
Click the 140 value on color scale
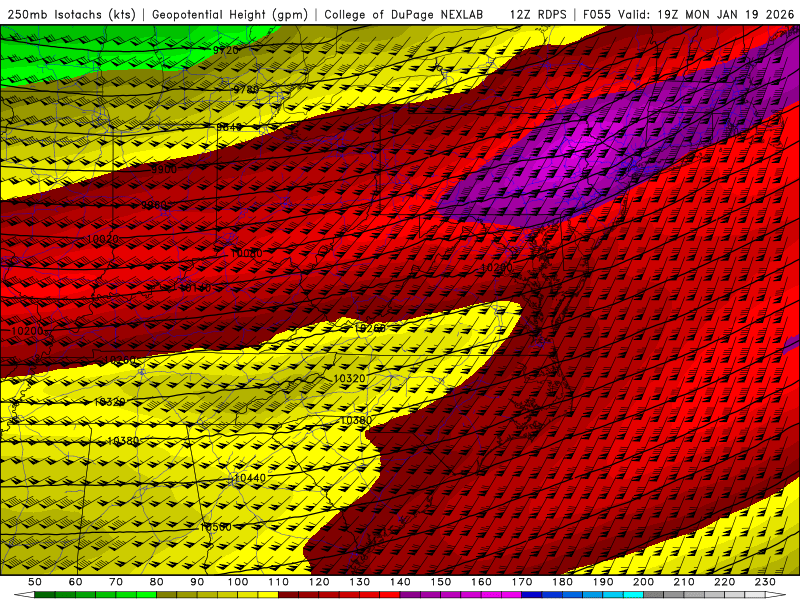(x=400, y=582)
